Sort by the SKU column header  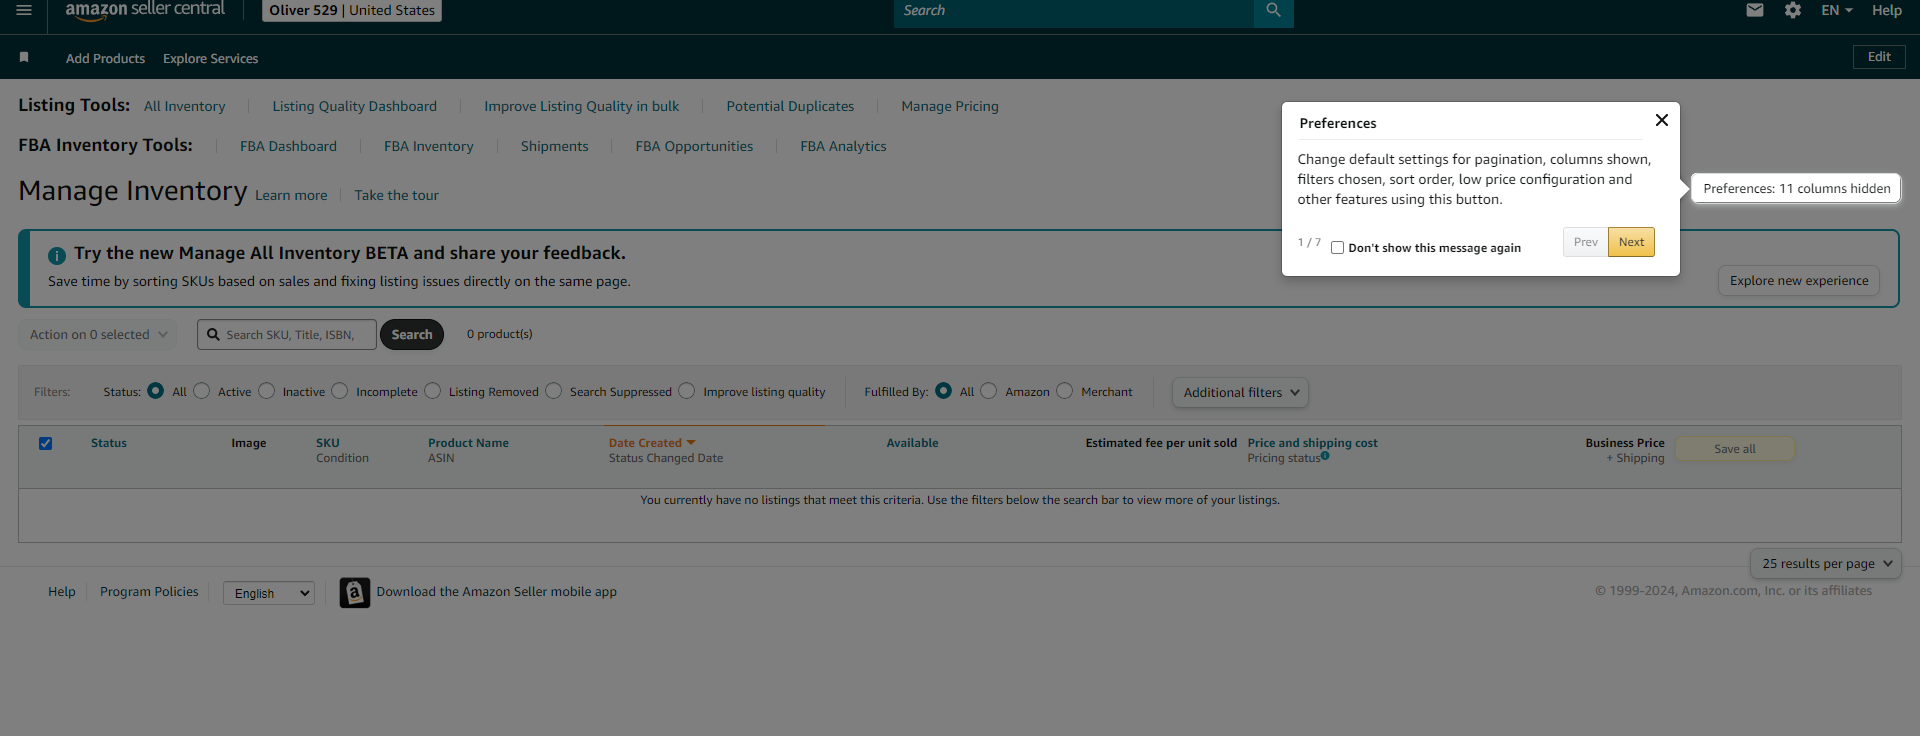point(328,443)
